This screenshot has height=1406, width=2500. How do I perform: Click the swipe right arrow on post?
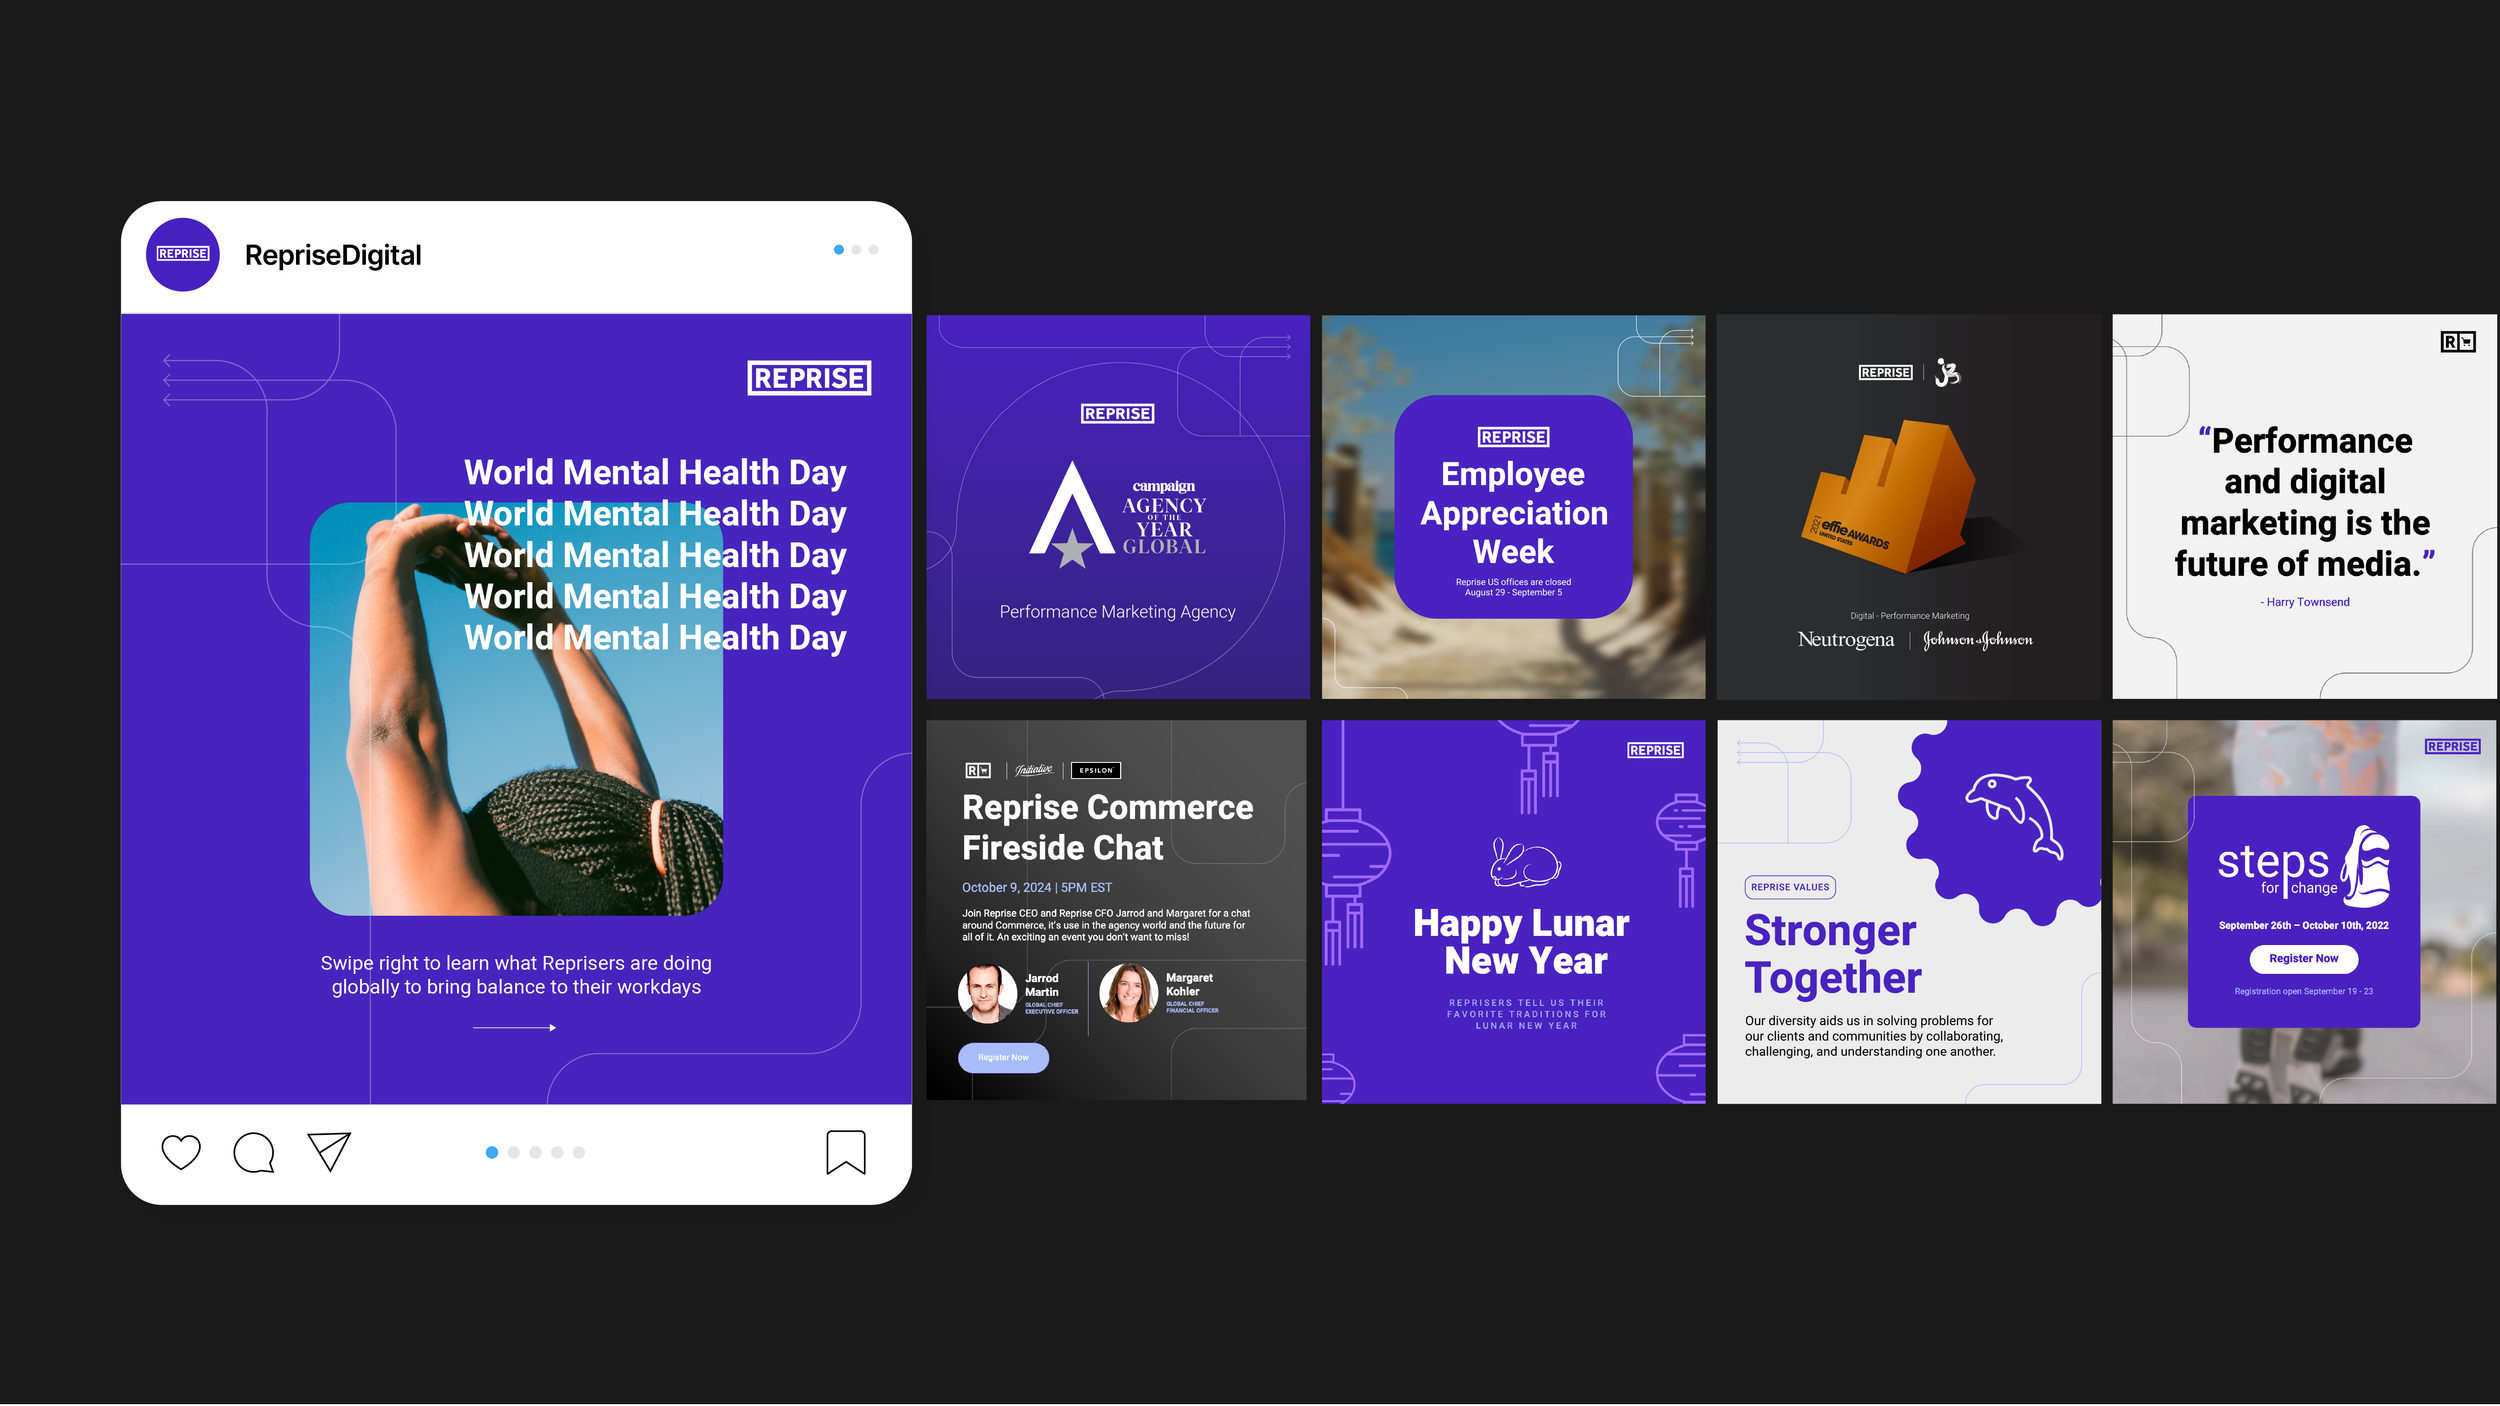click(515, 1028)
